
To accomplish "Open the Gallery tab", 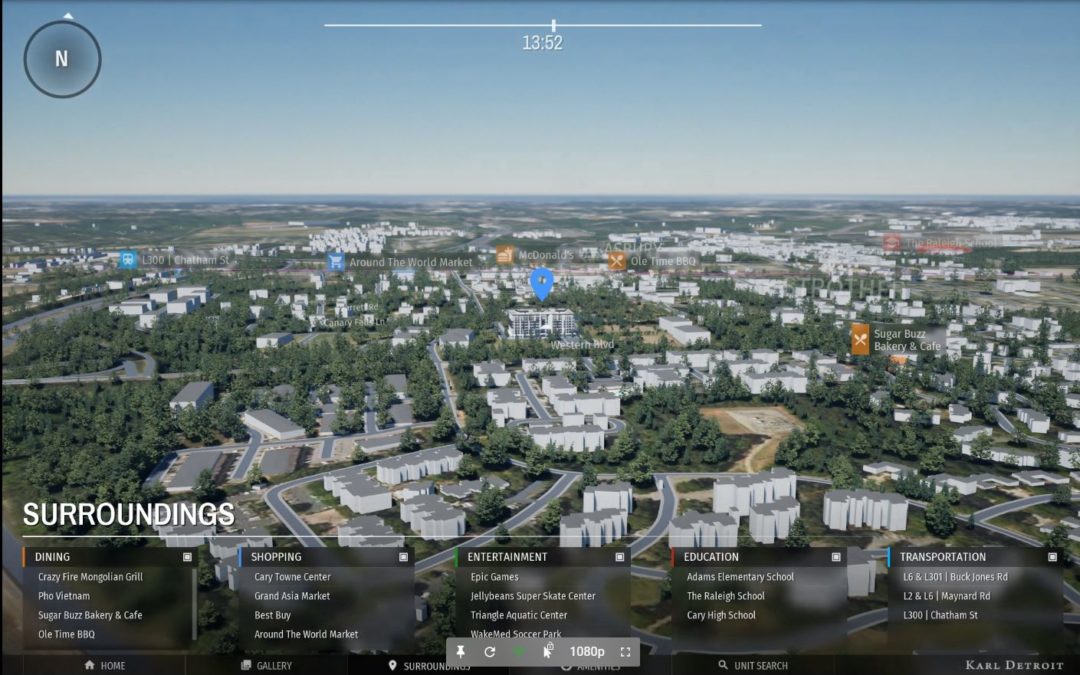I will [266, 665].
